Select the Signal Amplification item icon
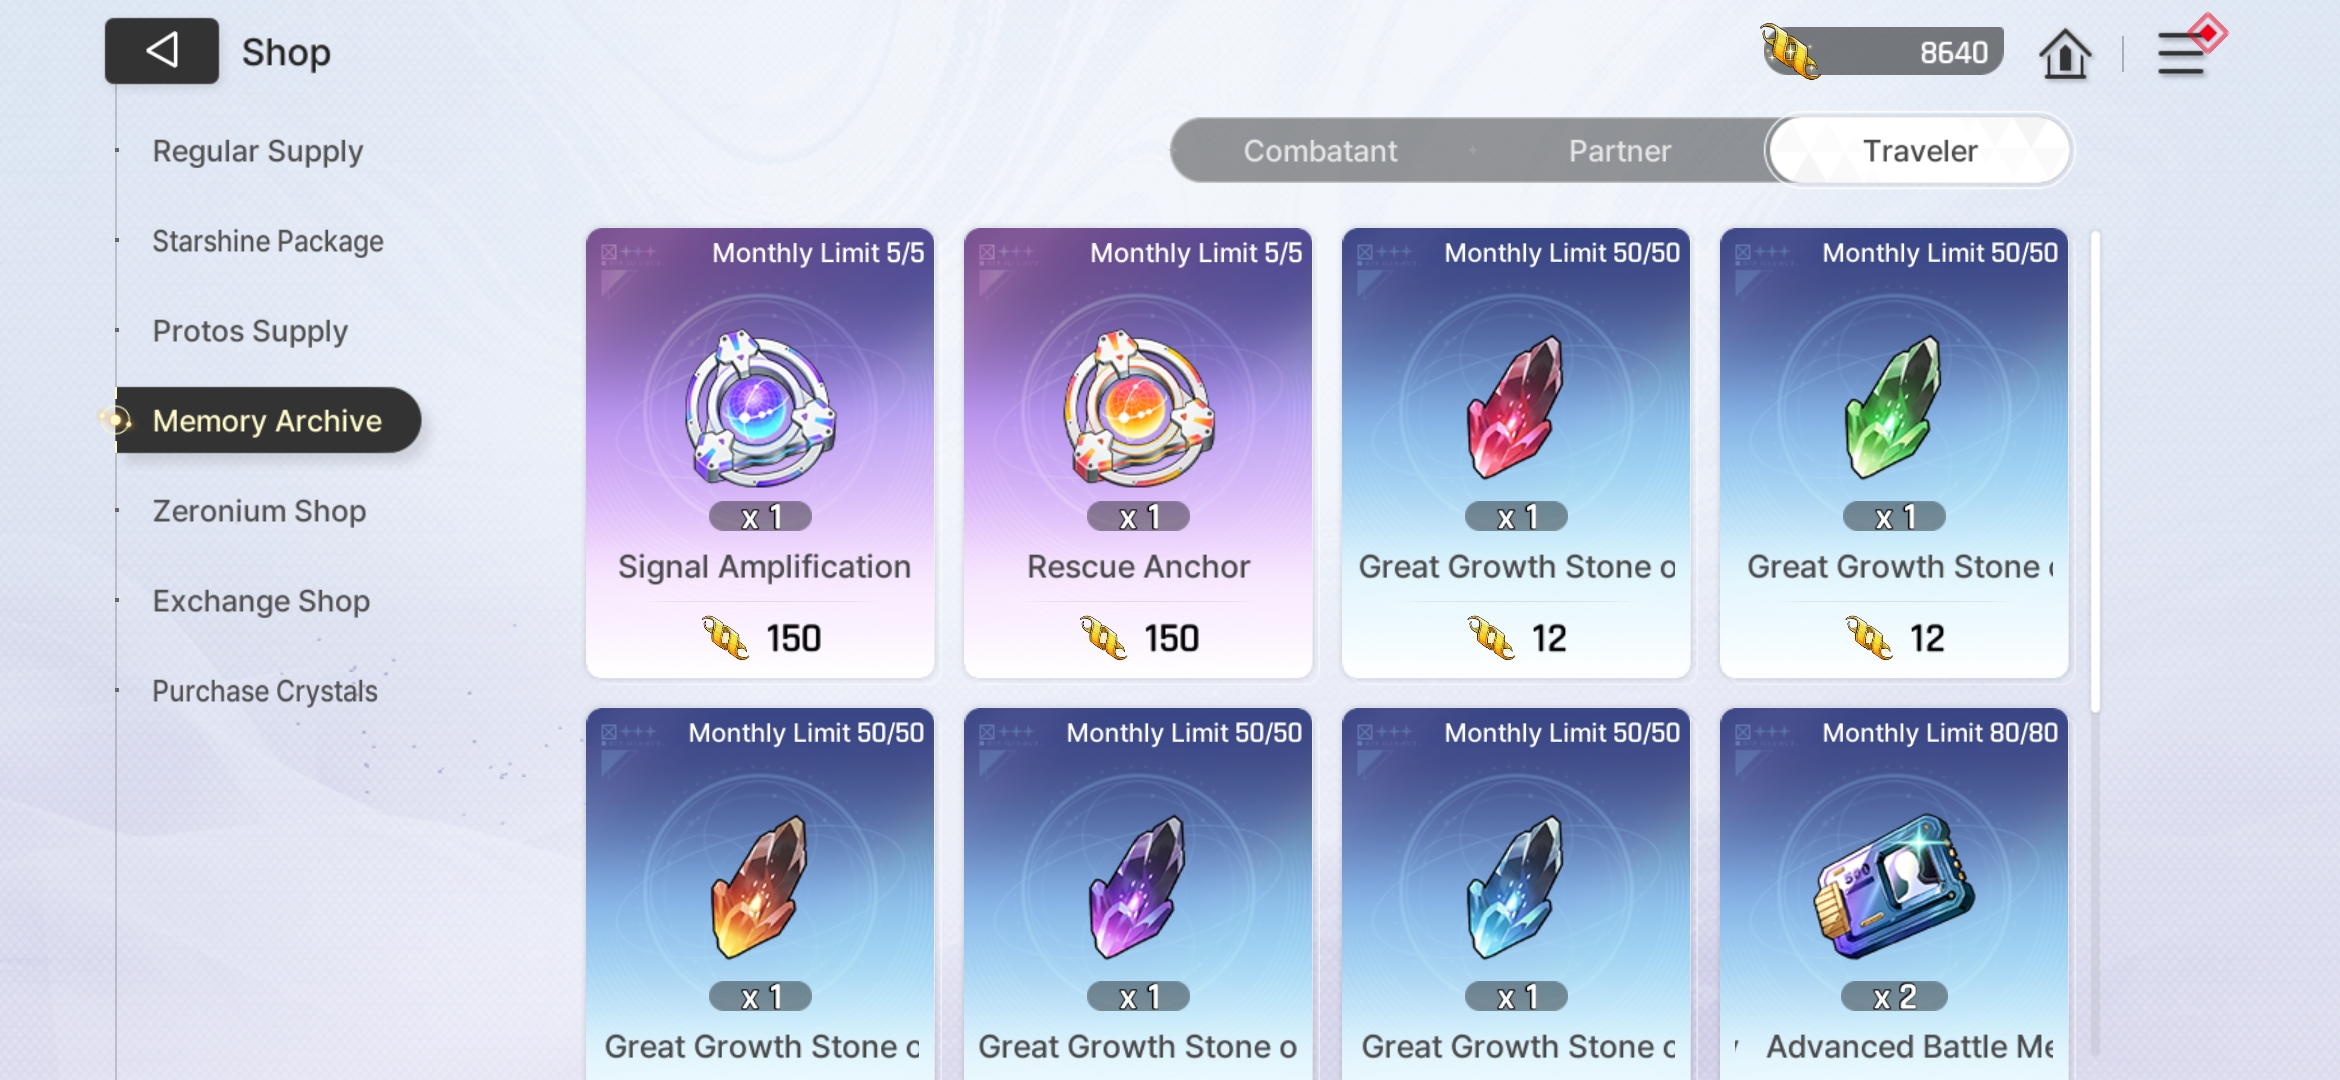 coord(760,409)
